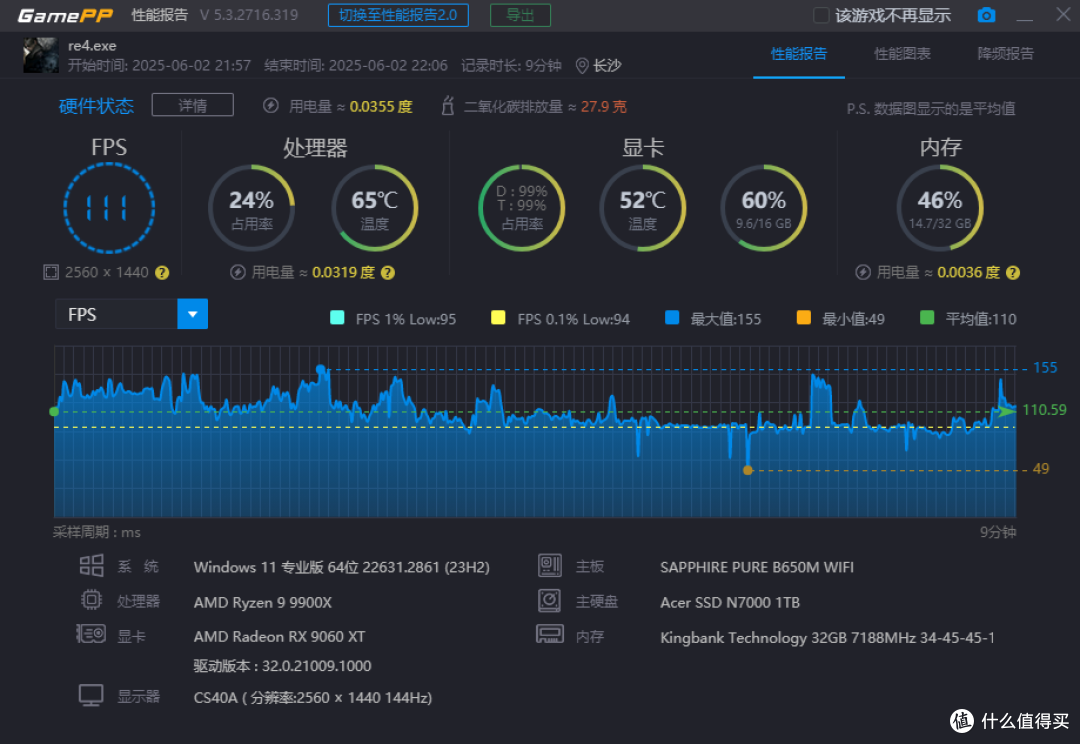Click the monitor display icon in hardware list
Viewport: 1080px width, 744px height.
click(91, 695)
